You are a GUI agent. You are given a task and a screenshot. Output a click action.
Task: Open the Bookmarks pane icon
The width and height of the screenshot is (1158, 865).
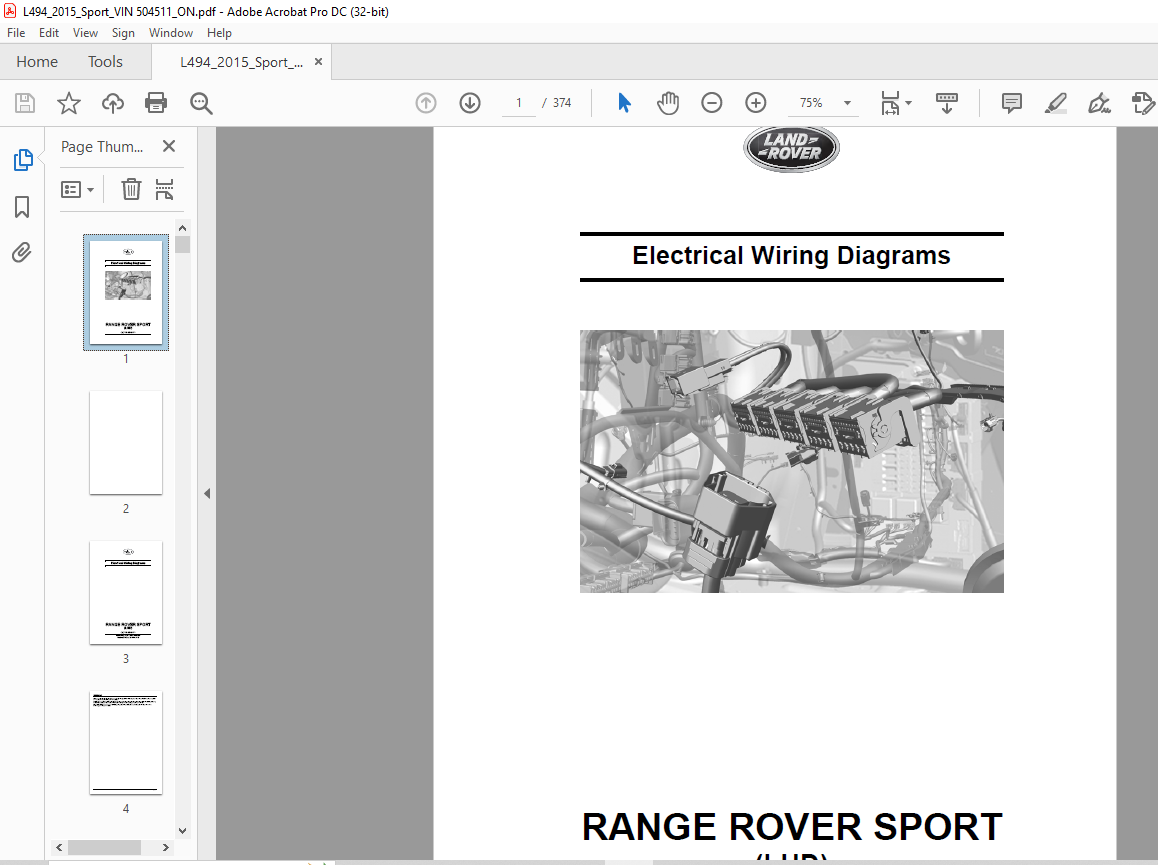(x=22, y=207)
